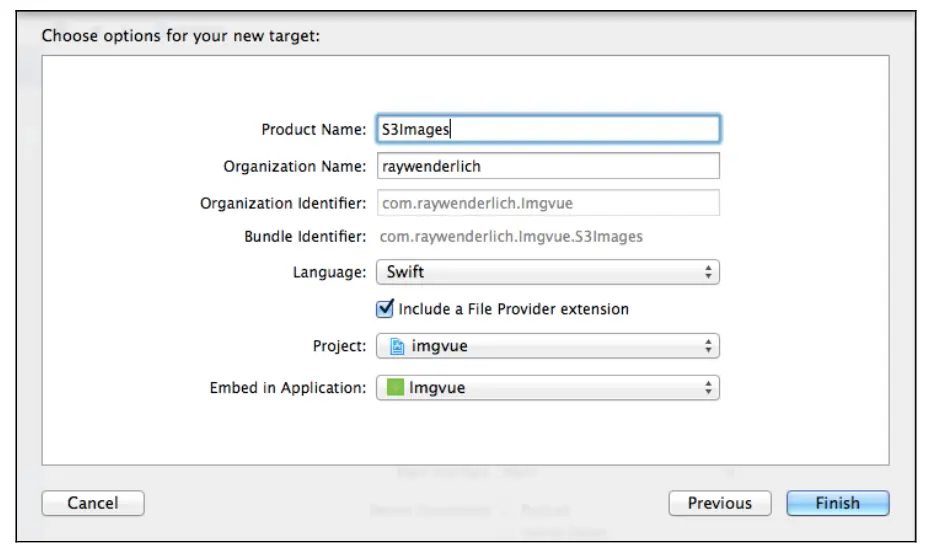Click the green Imgvue application icon
This screenshot has width=935, height=559.
tap(395, 387)
